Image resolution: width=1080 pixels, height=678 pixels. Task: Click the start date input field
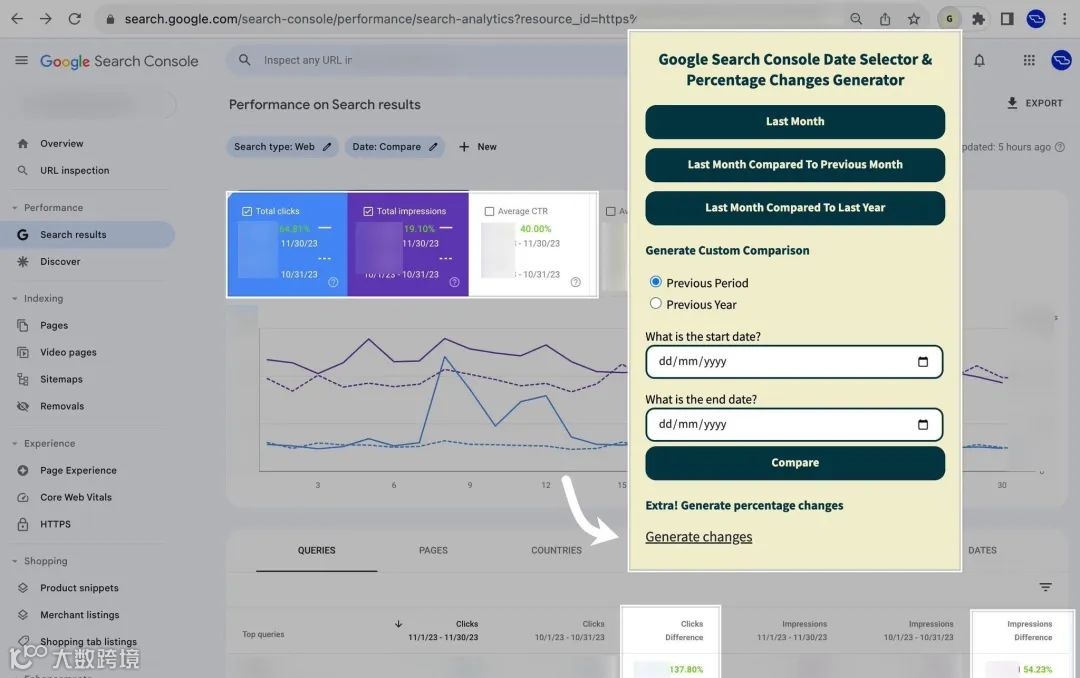(793, 362)
